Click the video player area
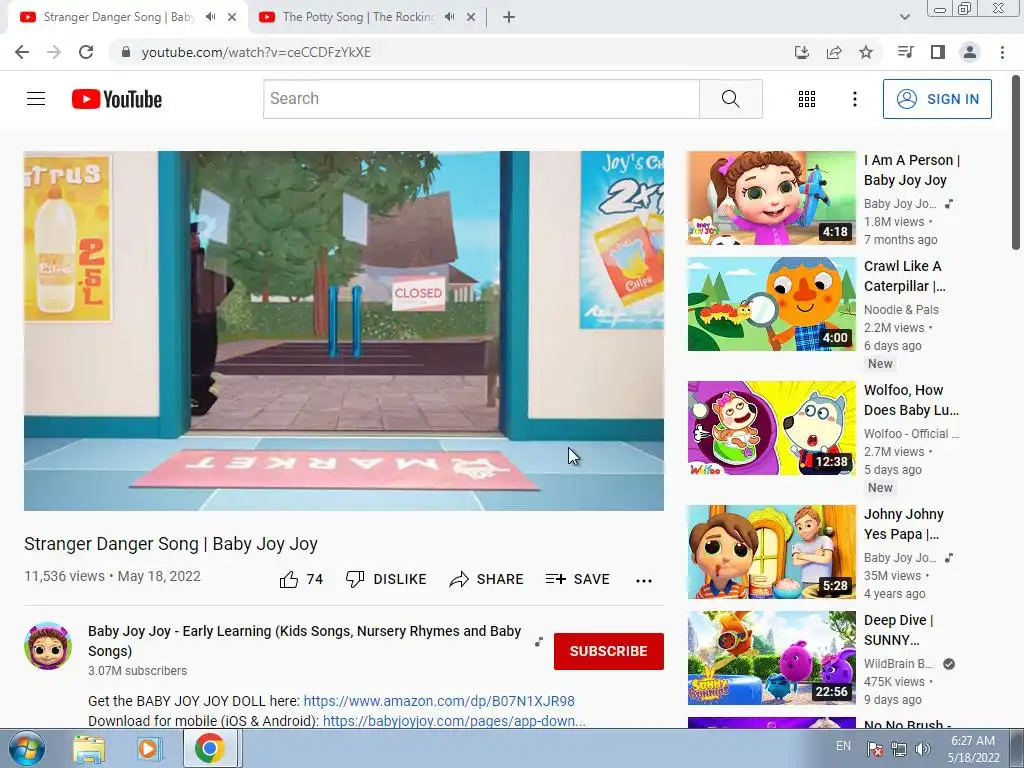The height and width of the screenshot is (768, 1024). (344, 331)
